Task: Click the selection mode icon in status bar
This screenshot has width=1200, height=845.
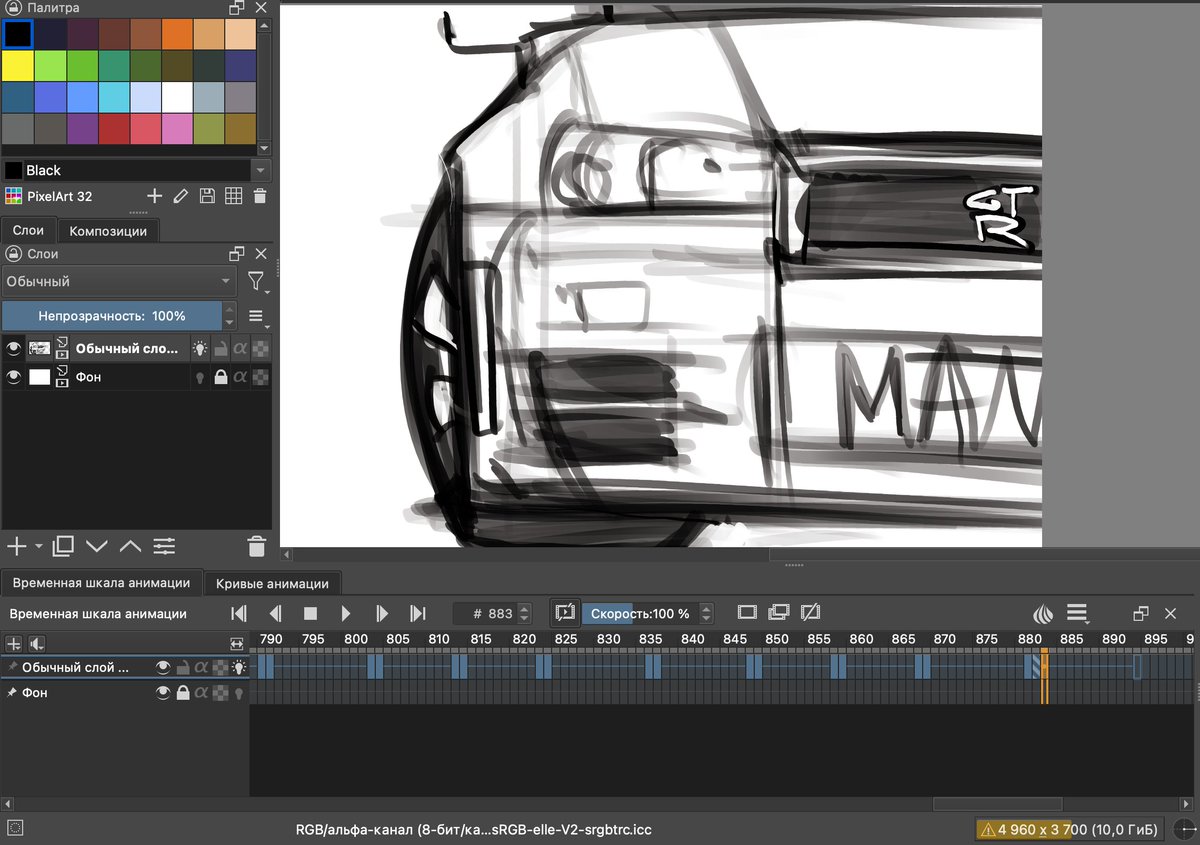Action: (x=14, y=828)
